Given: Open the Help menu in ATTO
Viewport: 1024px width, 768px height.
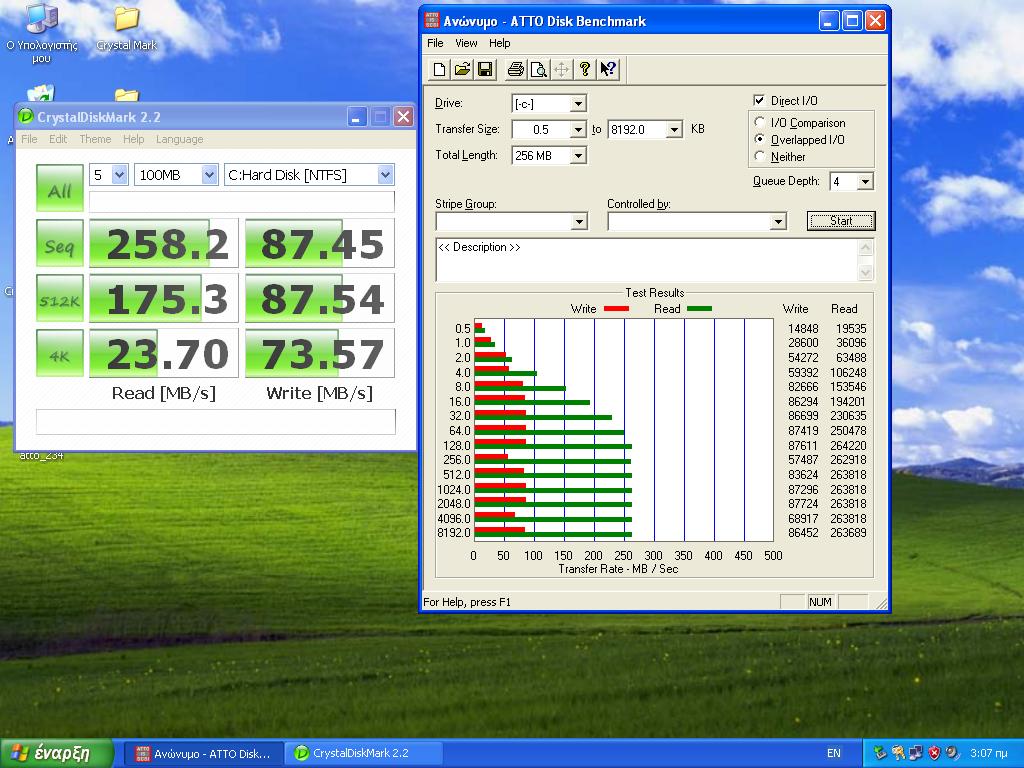Looking at the screenshot, I should pos(500,43).
